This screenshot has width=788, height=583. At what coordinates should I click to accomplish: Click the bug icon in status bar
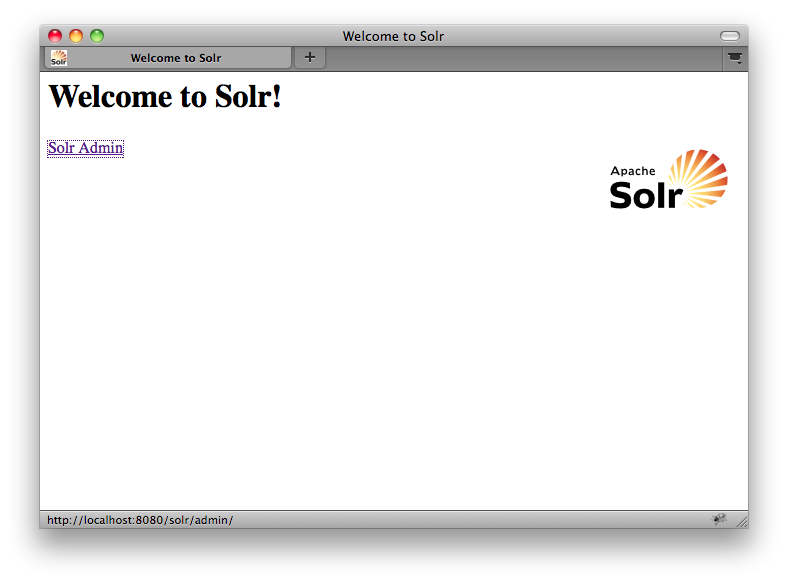pos(719,519)
